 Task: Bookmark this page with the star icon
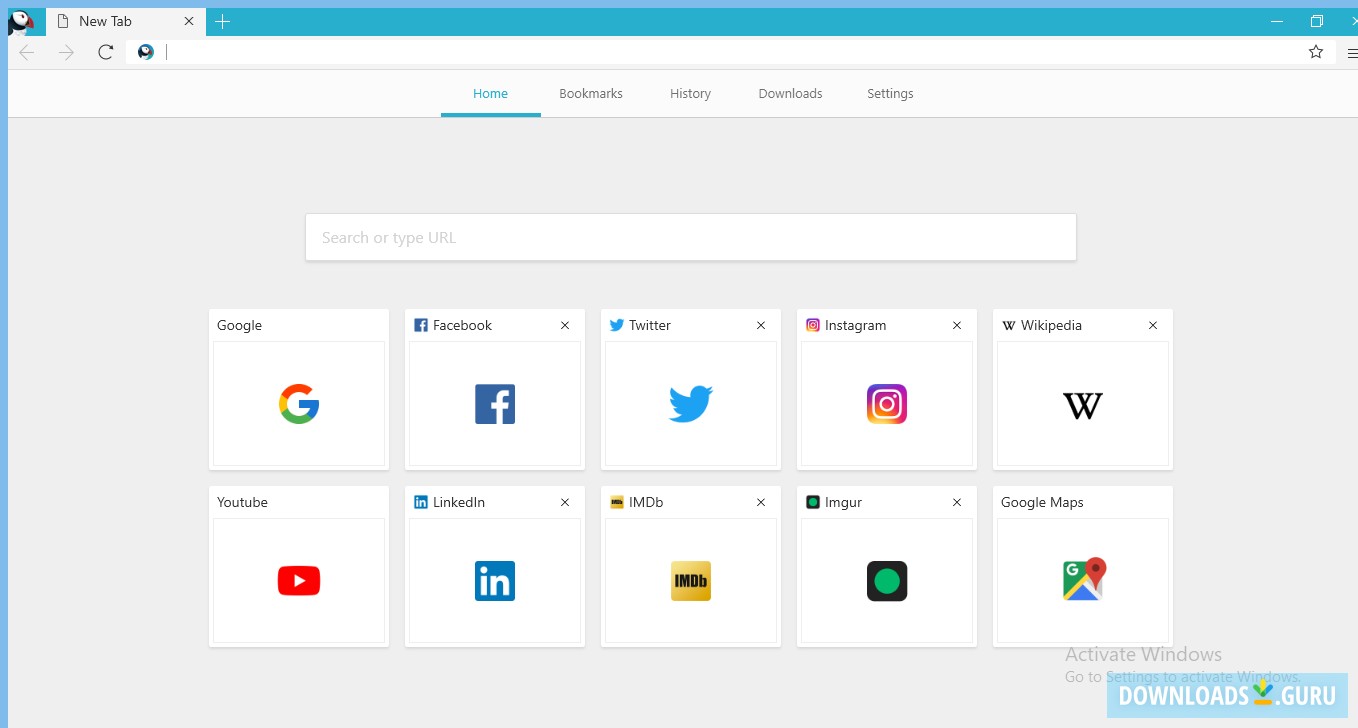[x=1316, y=52]
